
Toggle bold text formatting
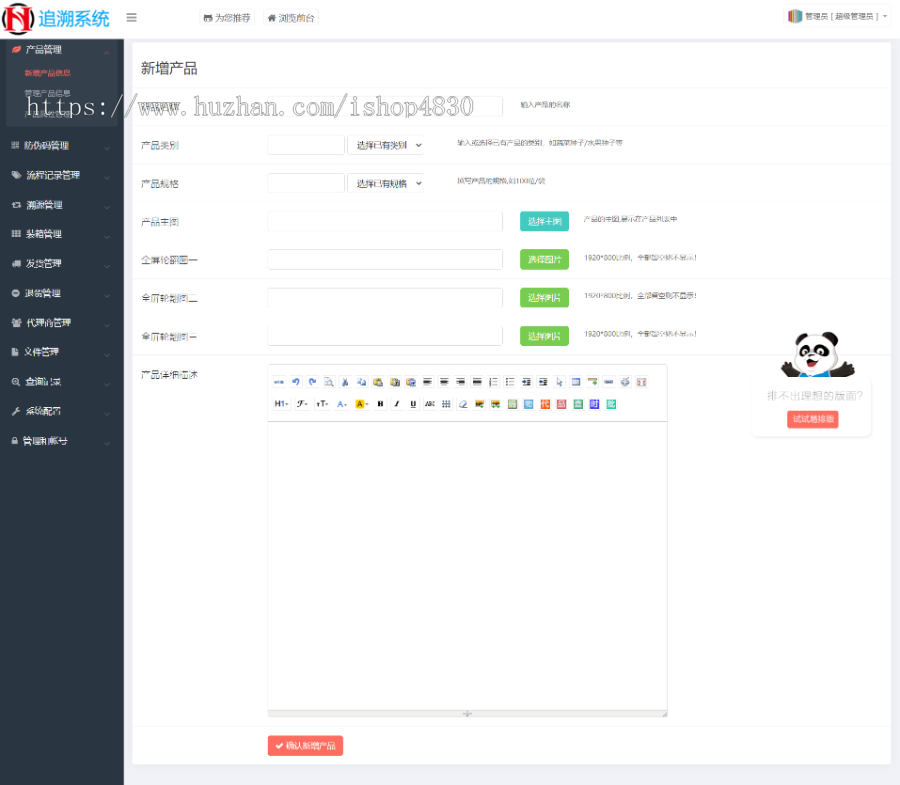tap(380, 404)
